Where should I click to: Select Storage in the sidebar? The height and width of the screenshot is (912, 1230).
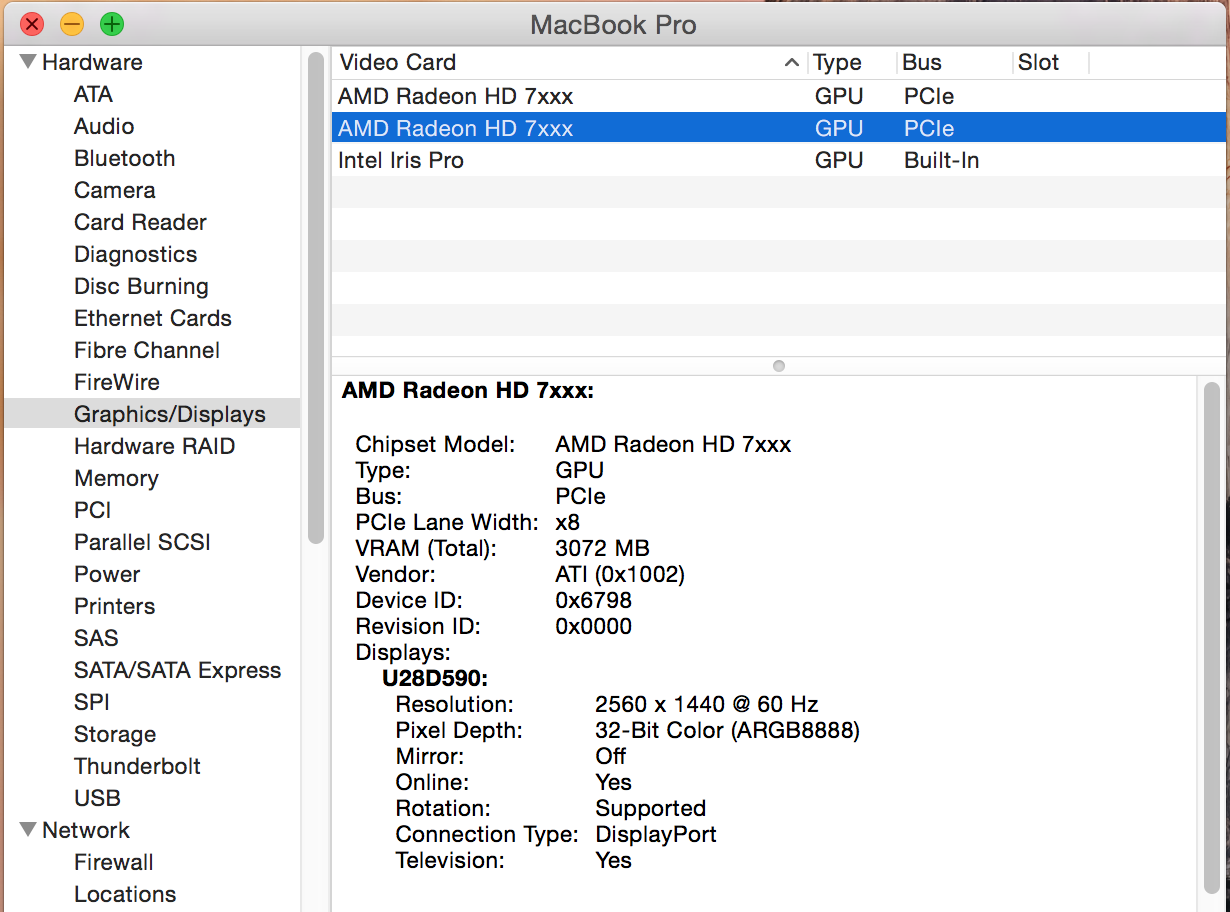(115, 735)
